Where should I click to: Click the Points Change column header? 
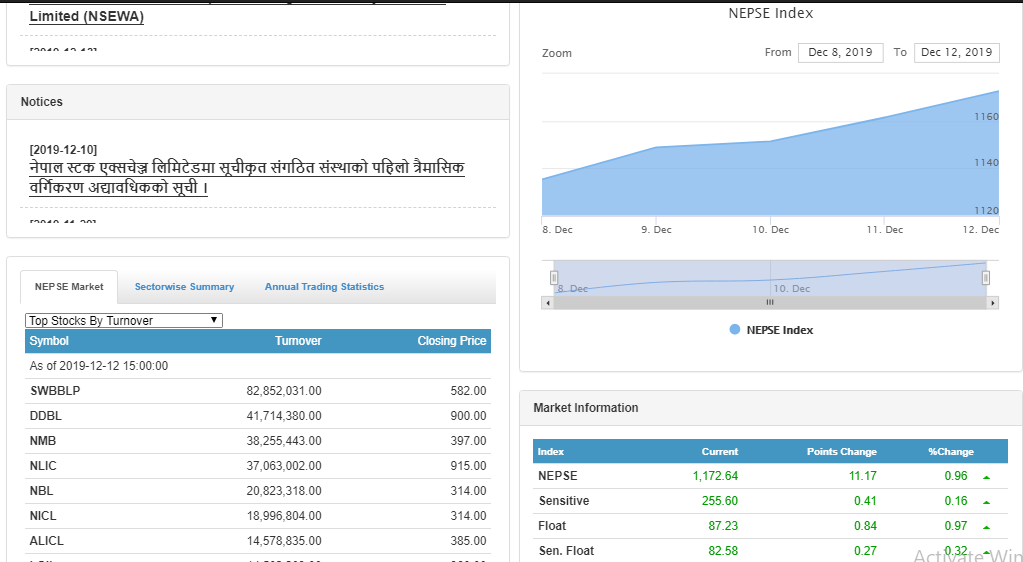point(842,452)
